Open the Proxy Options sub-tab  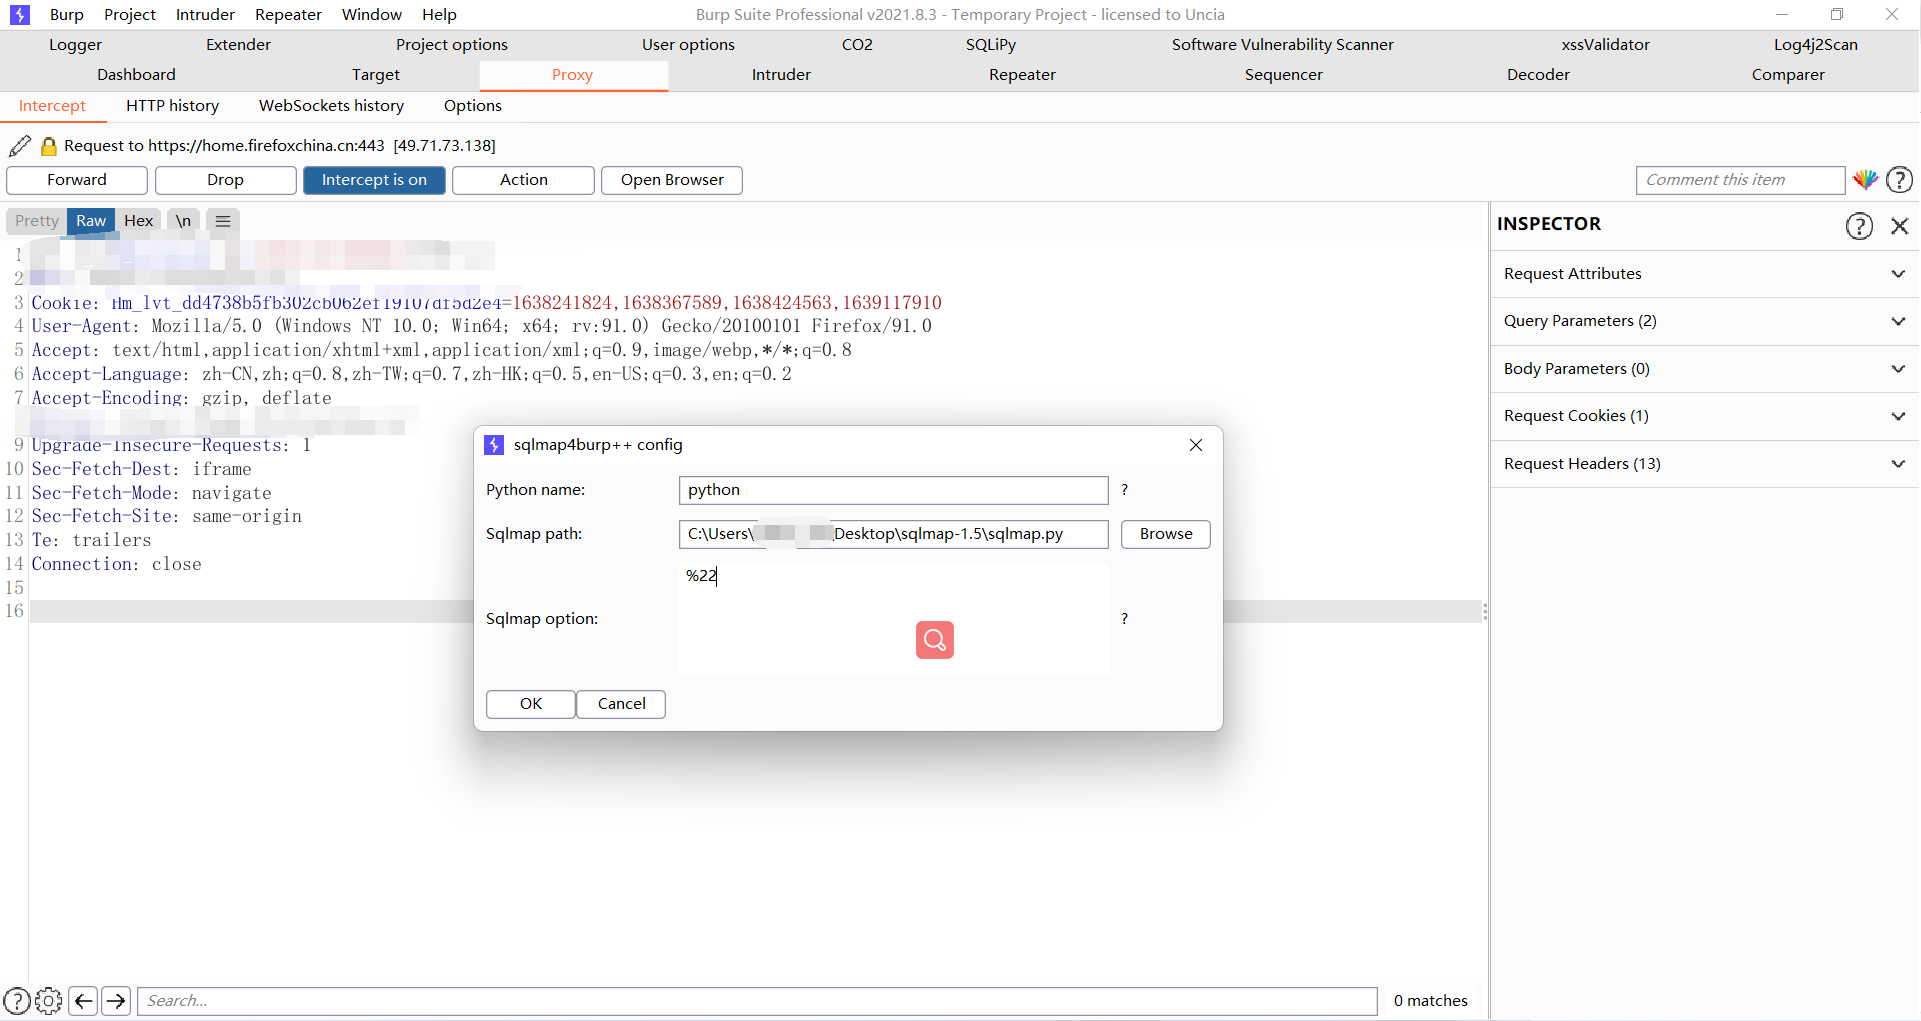[473, 106]
